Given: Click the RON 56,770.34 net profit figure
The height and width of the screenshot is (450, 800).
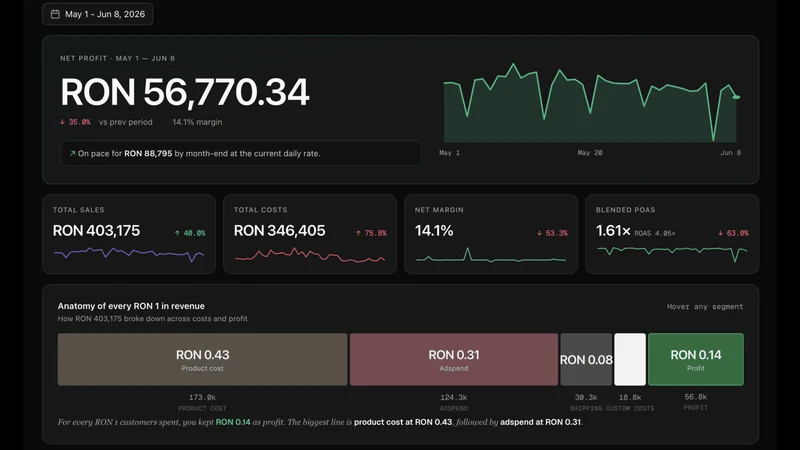Looking at the screenshot, I should (x=185, y=92).
